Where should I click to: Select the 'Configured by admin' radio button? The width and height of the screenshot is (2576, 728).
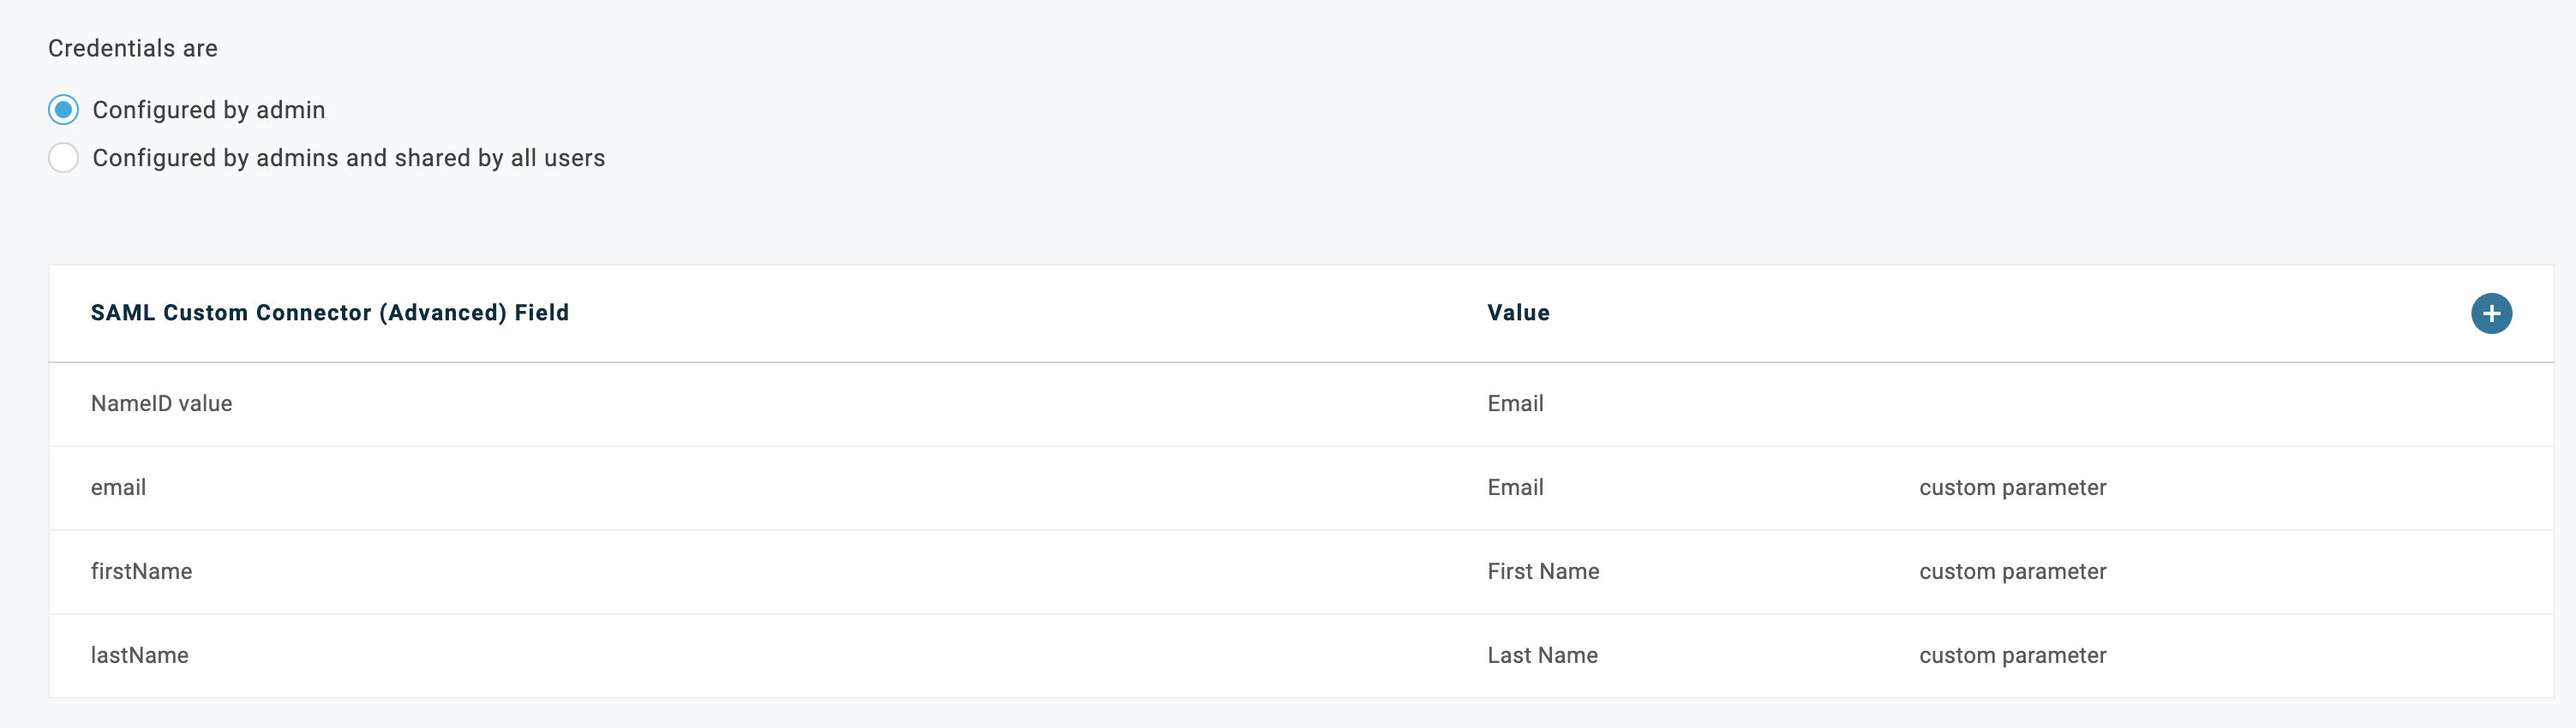[x=63, y=110]
